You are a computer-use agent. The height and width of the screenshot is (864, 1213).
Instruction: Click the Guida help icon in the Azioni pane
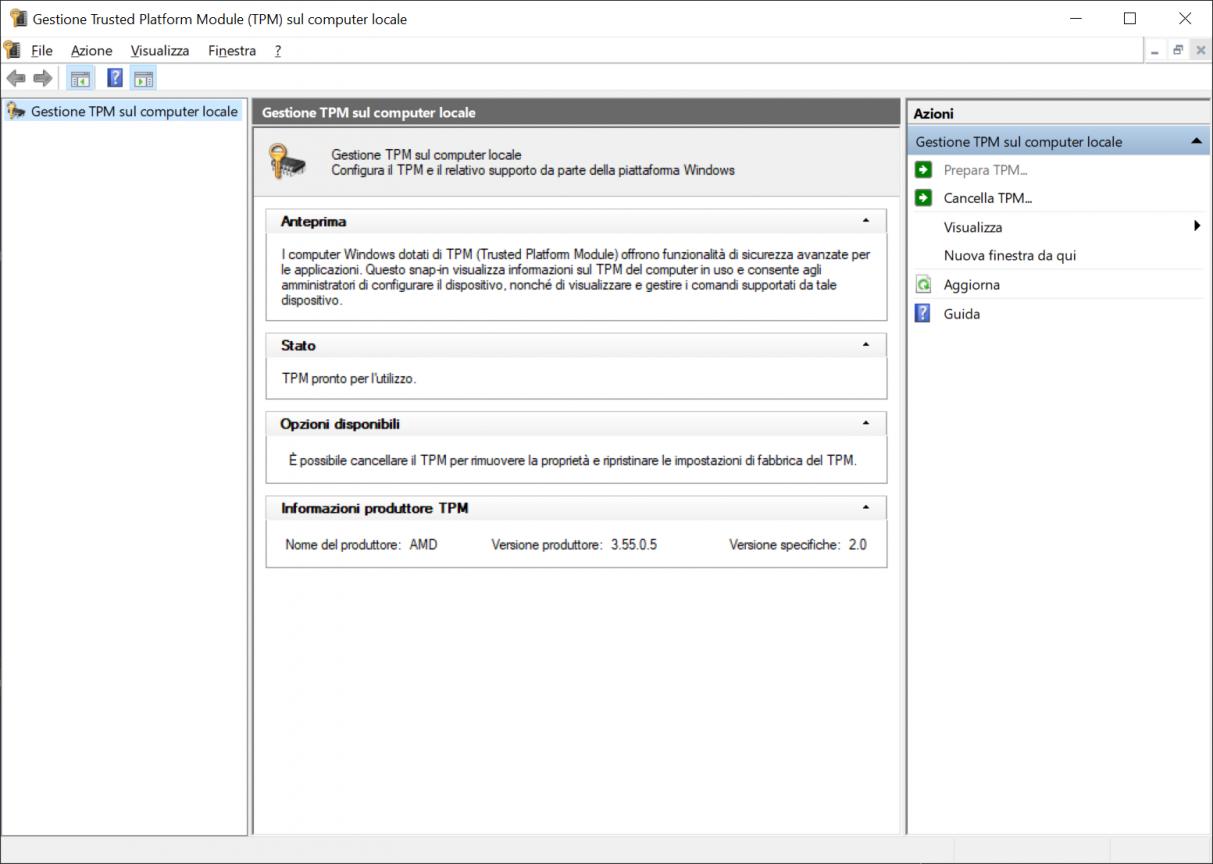point(922,313)
